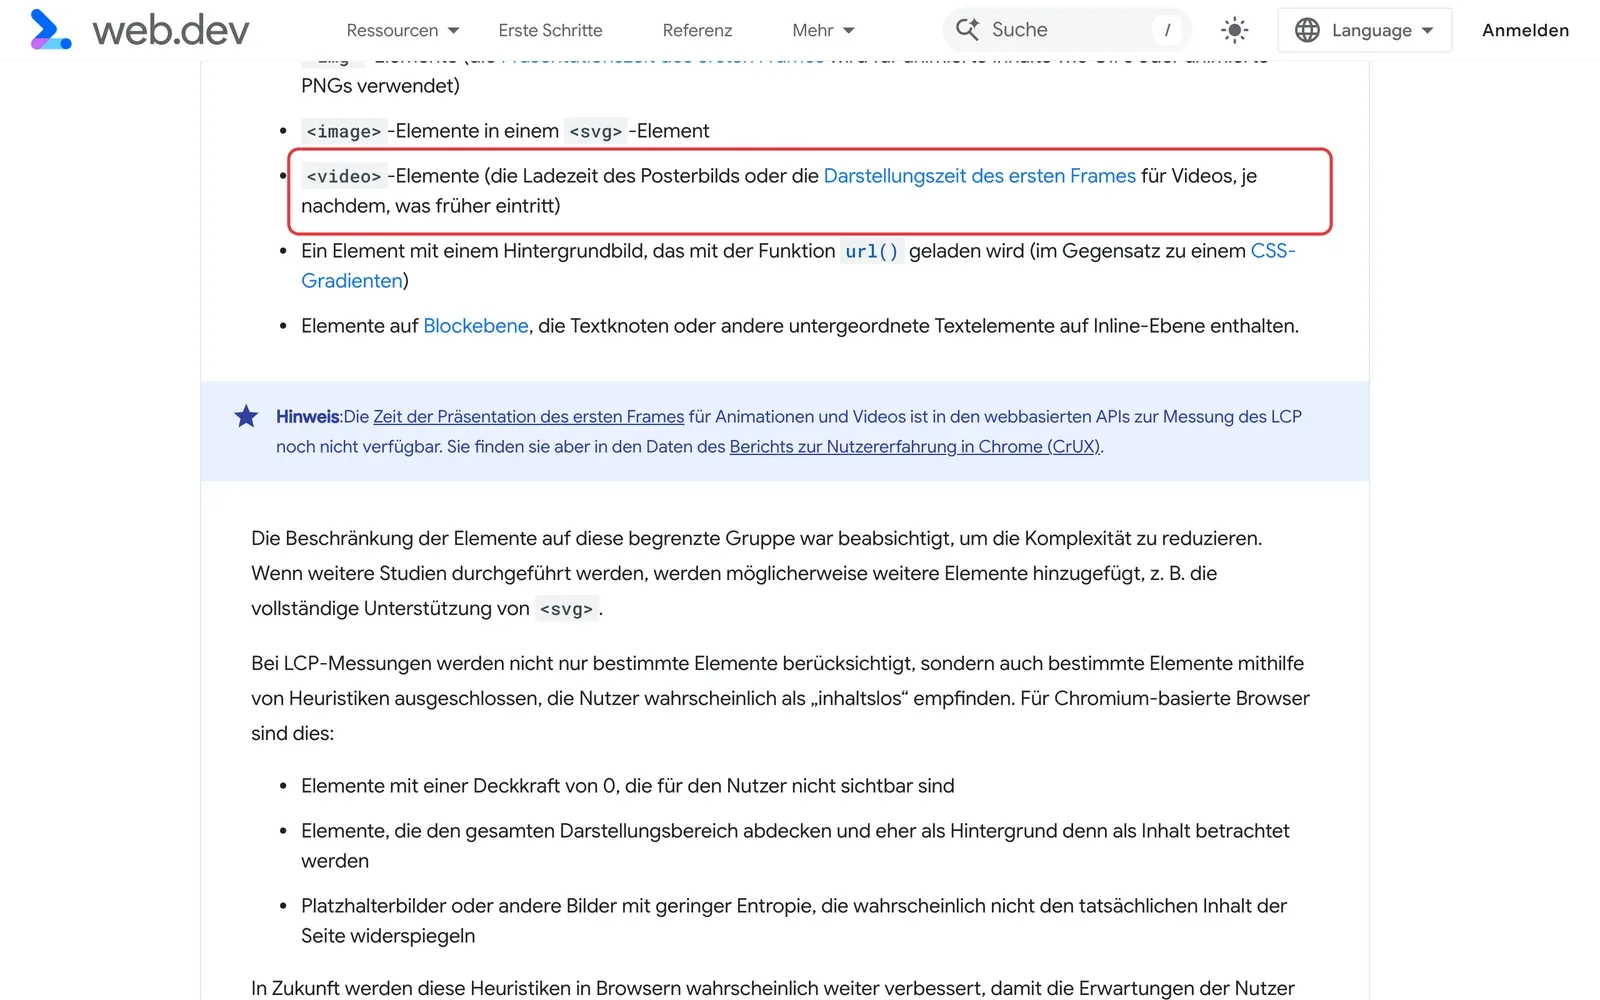Click the 'PNGs verwendet)' text line
This screenshot has width=1600, height=1000.
pos(380,86)
